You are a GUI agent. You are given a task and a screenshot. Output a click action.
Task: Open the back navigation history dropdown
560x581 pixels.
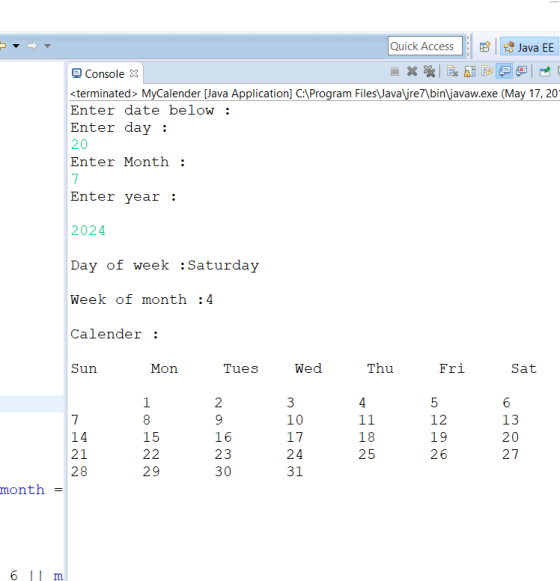tap(16, 46)
